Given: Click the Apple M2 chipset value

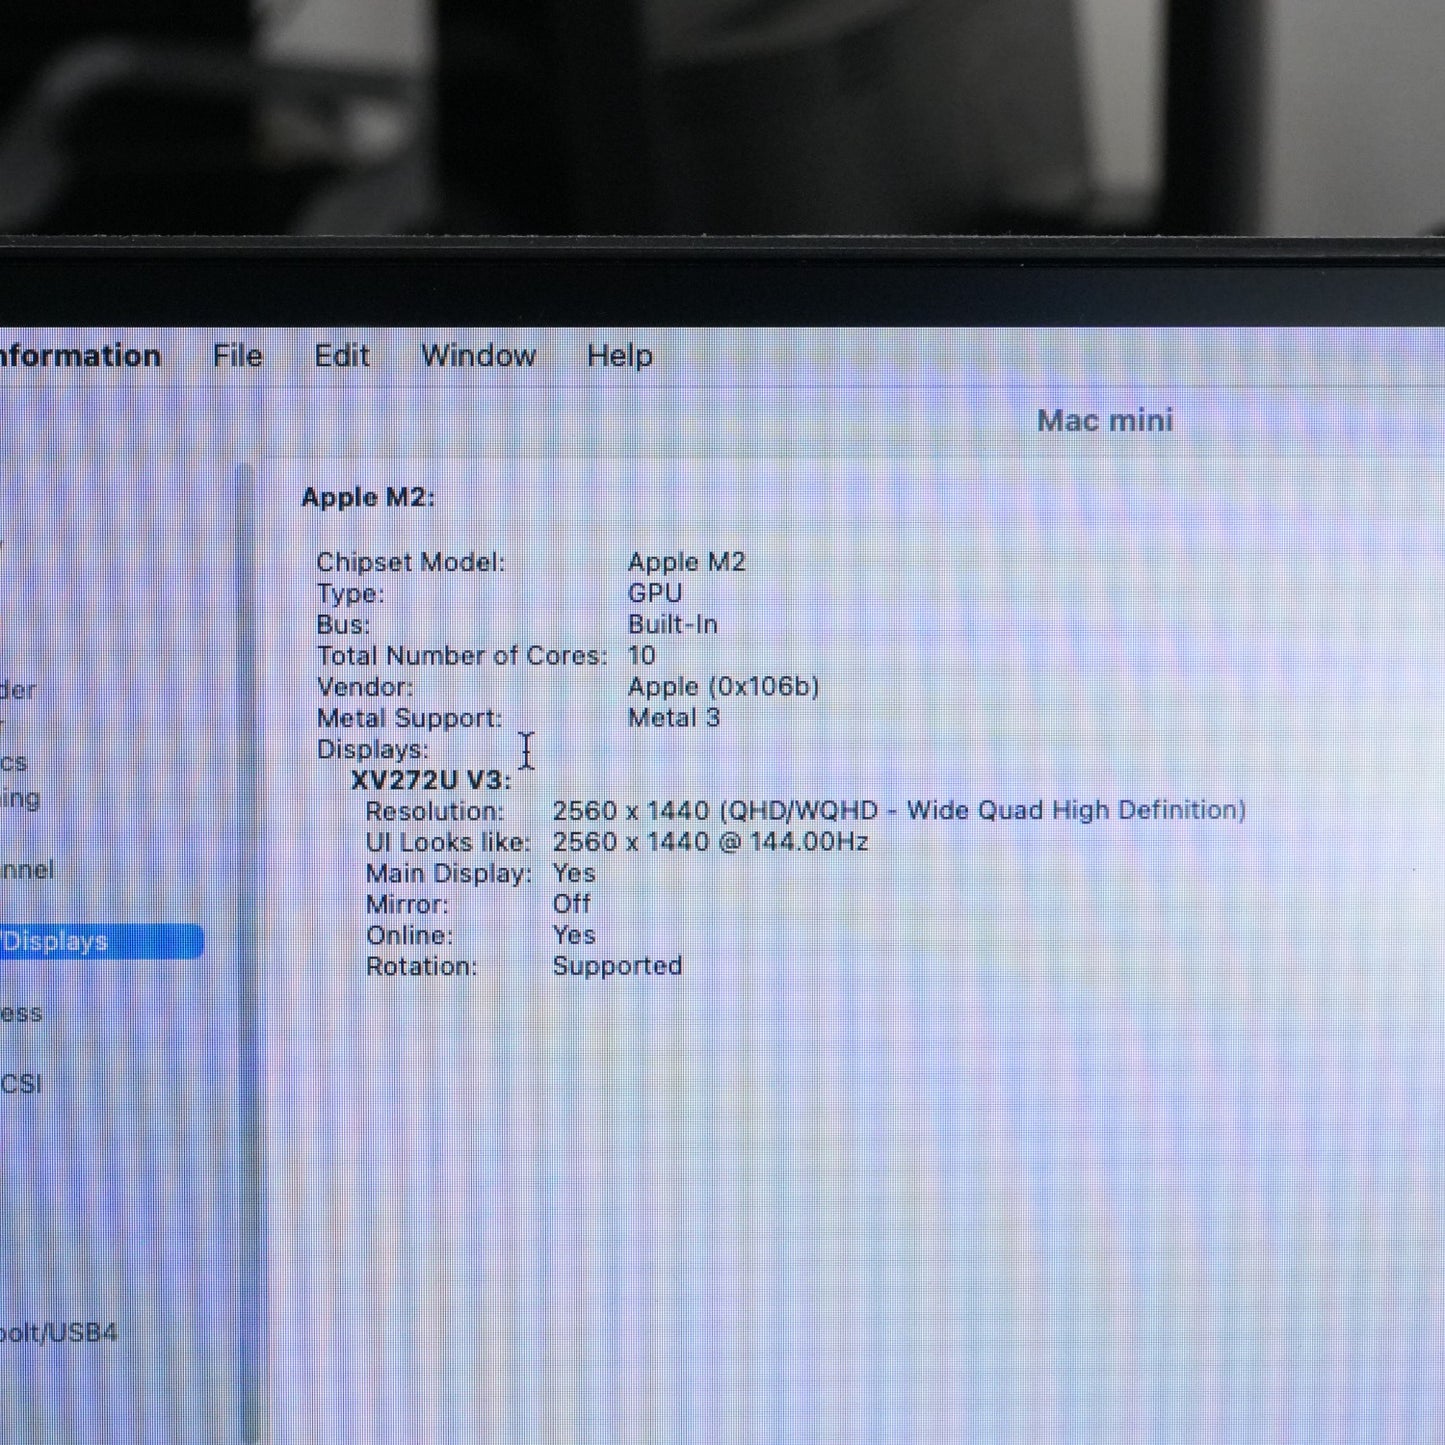Looking at the screenshot, I should click(686, 562).
